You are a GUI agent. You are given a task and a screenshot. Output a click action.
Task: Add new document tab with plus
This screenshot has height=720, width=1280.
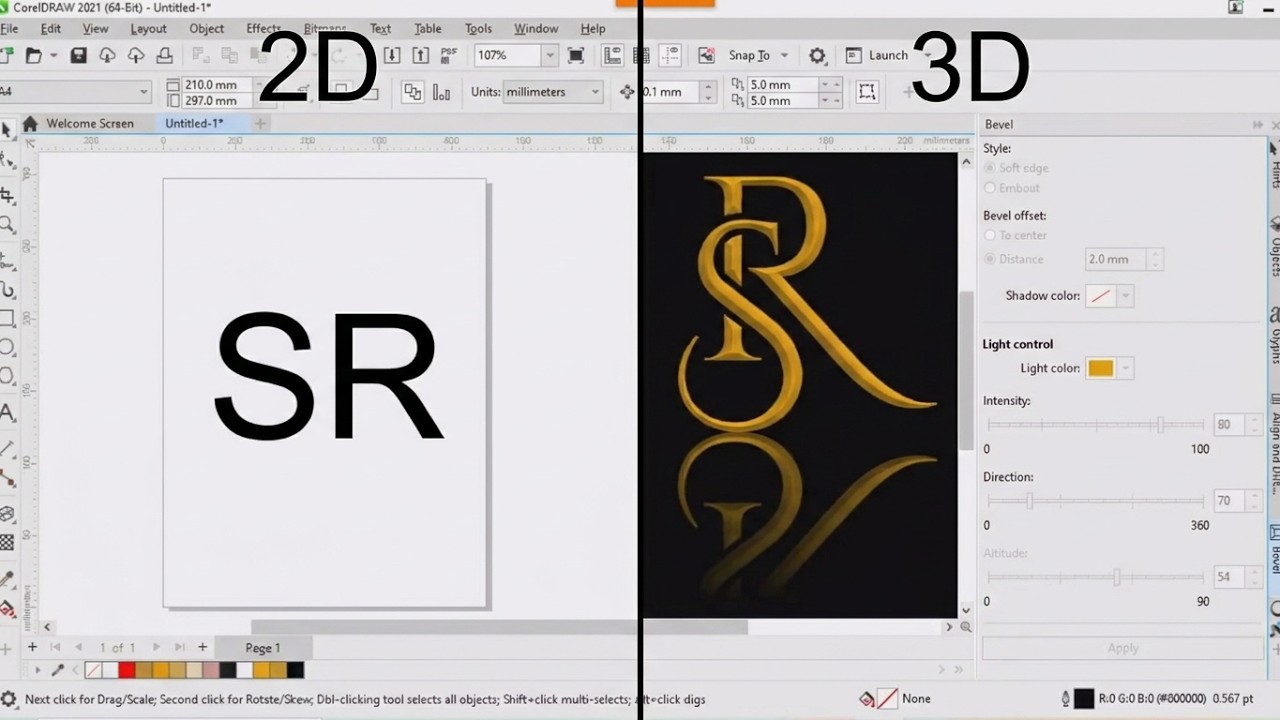(260, 124)
